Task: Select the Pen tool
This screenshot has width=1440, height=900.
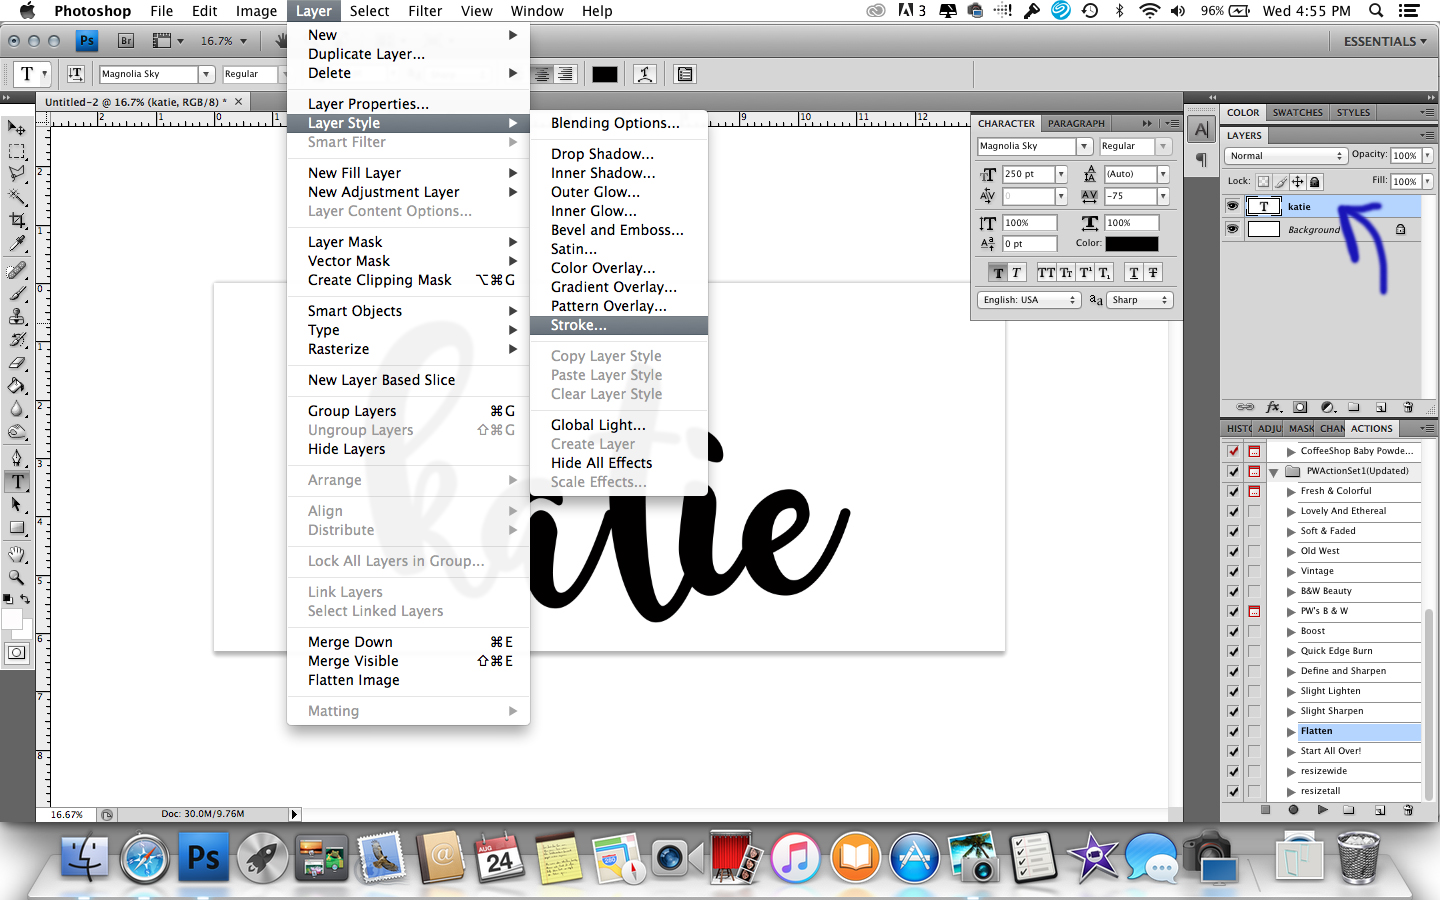Action: coord(17,458)
